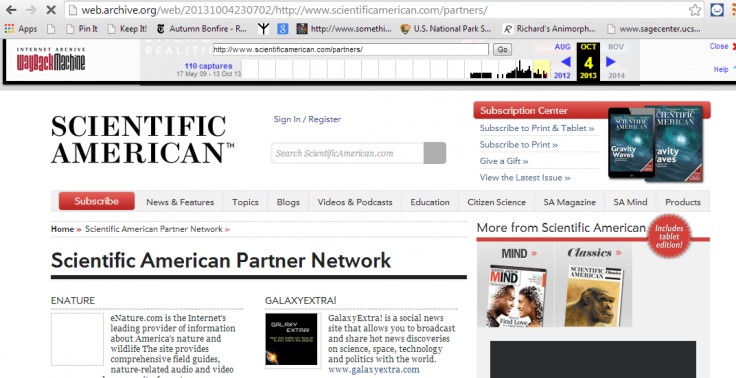This screenshot has width=736, height=378.
Task: Open the Autumn Bonfire bookmark
Action: (x=201, y=29)
